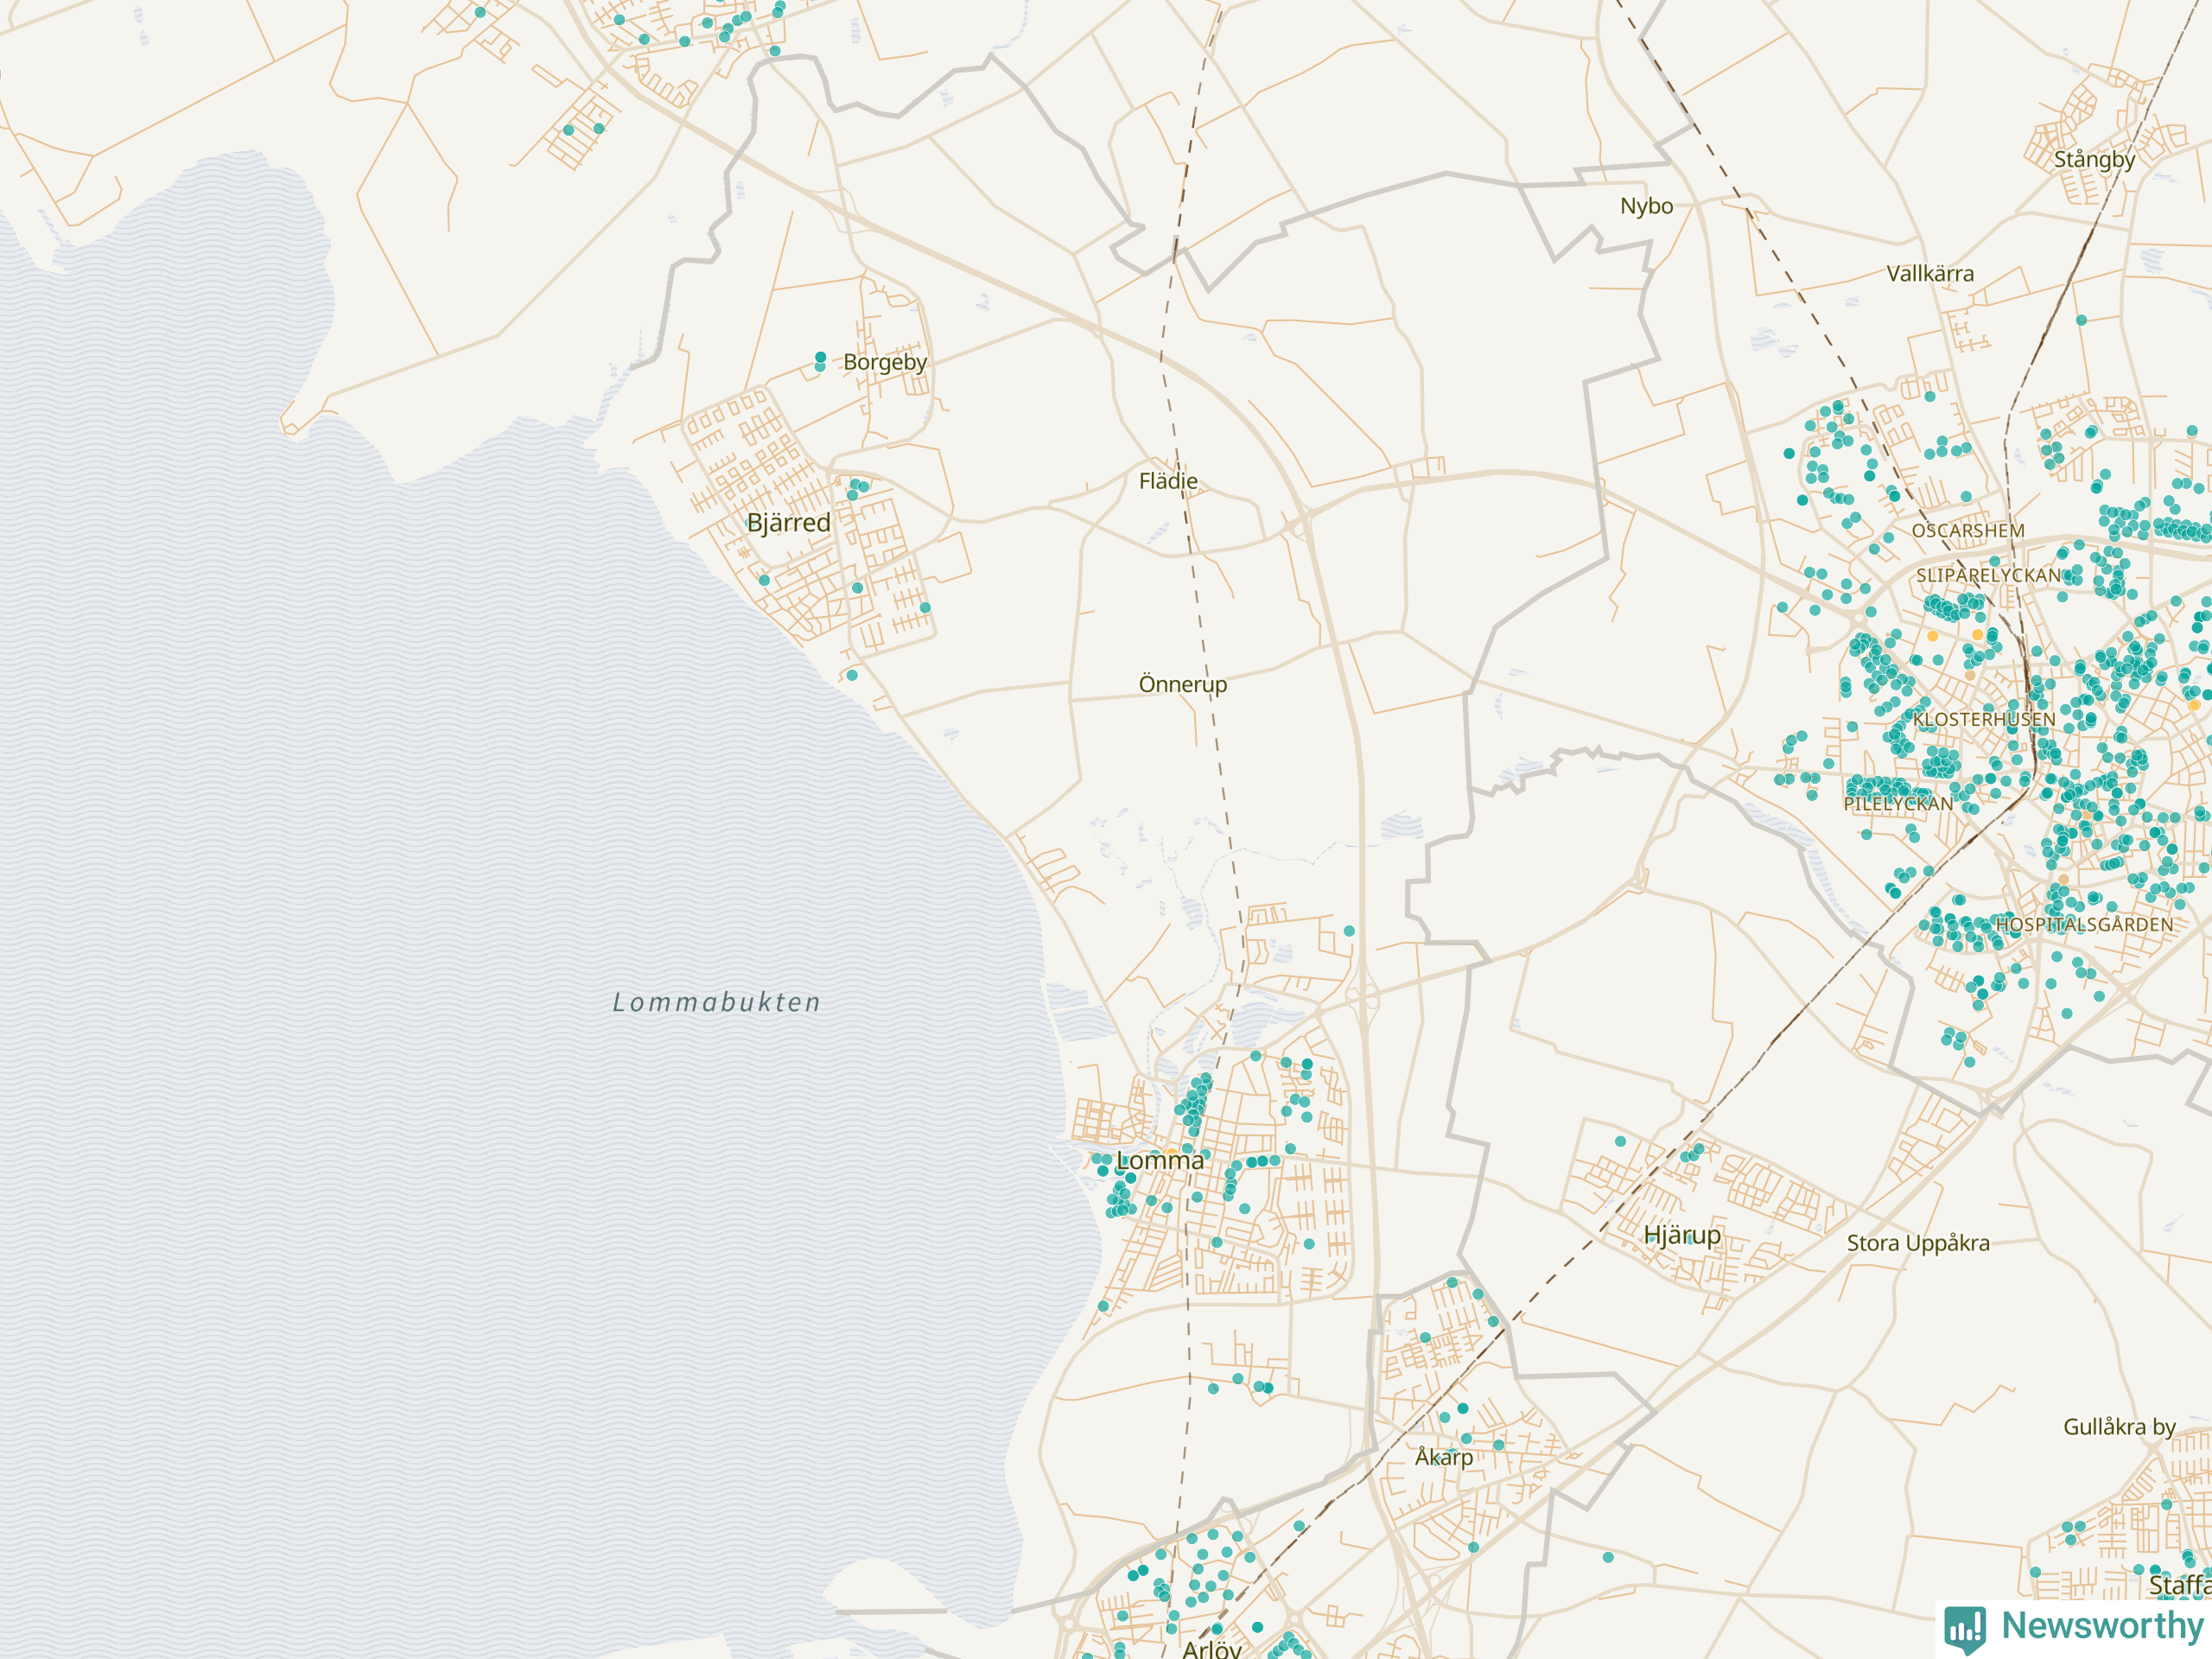This screenshot has height=1659, width=2212.
Task: Click the Newsworthy logo icon
Action: 1964,1628
